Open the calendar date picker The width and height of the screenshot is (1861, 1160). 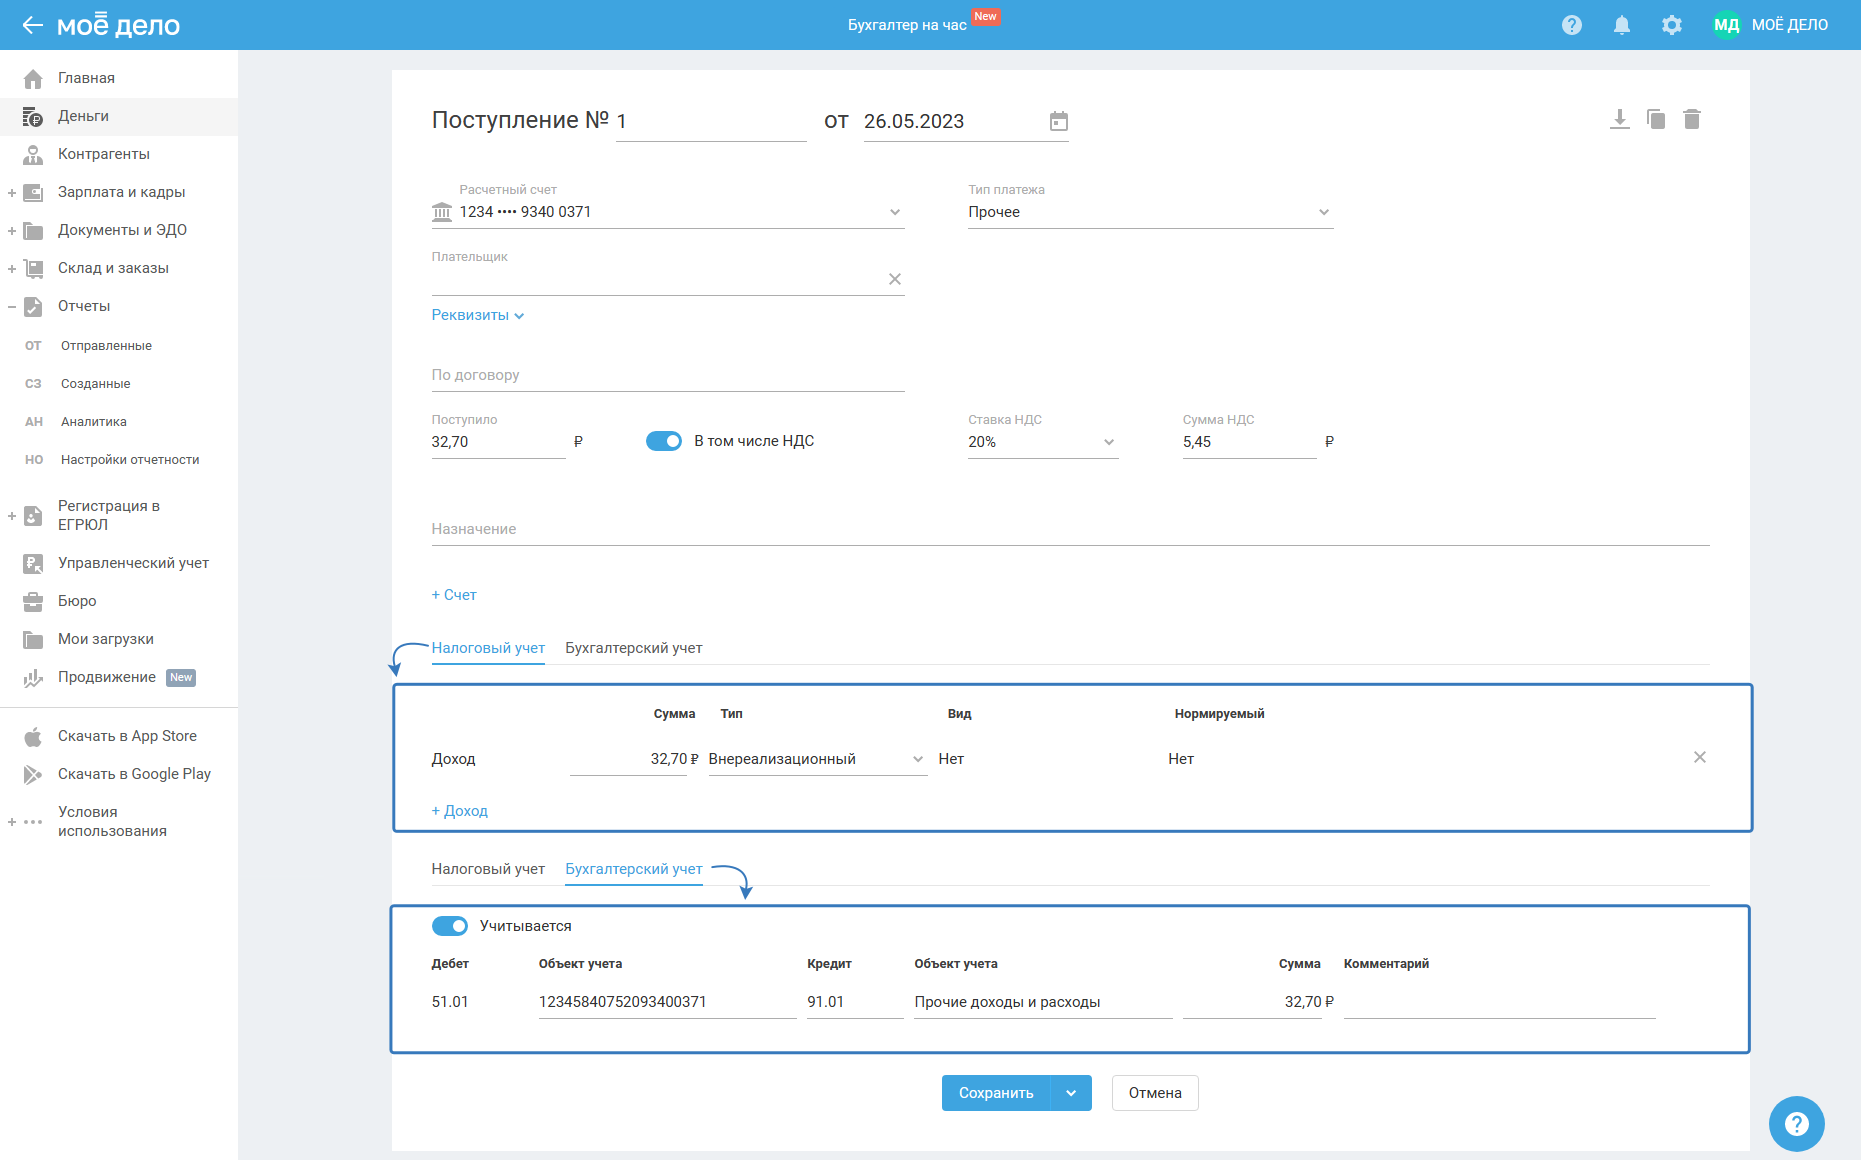pos(1059,122)
